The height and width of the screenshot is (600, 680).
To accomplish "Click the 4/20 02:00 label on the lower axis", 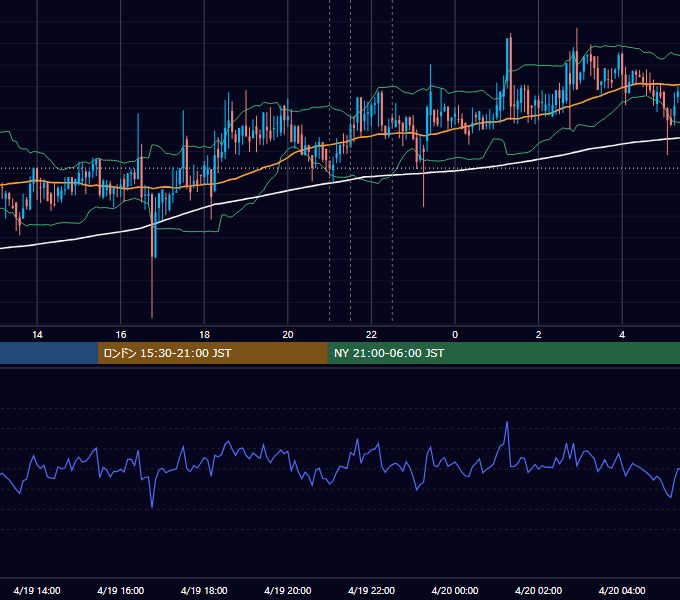I will (x=538, y=590).
